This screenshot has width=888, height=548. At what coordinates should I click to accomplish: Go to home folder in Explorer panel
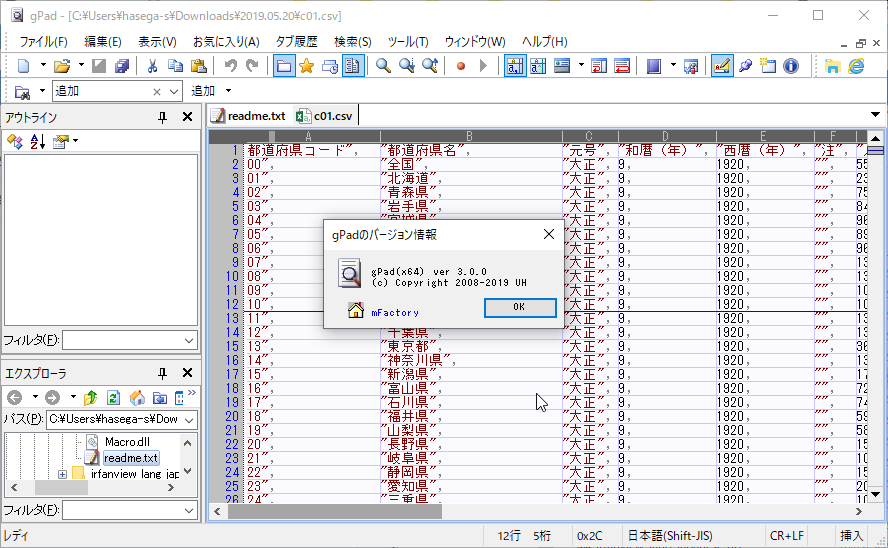click(136, 397)
